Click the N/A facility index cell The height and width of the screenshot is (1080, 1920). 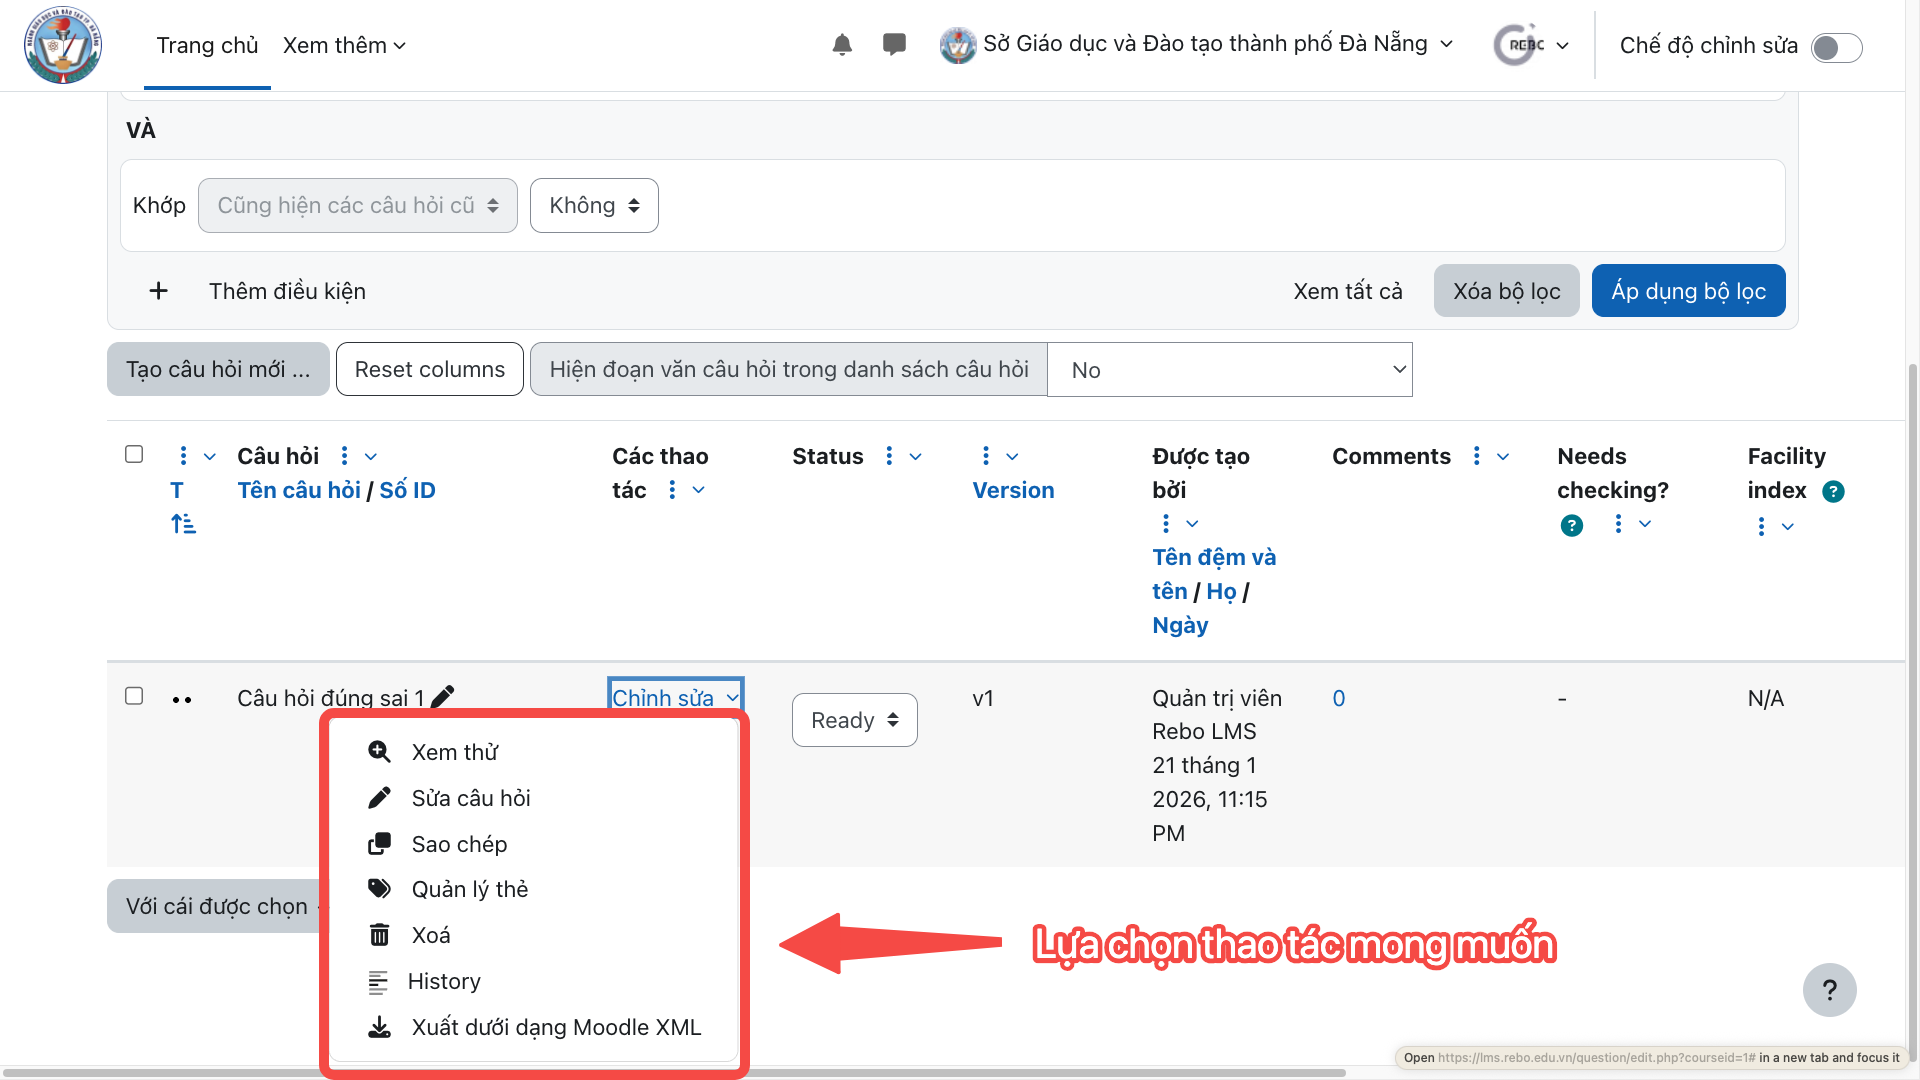pos(1765,698)
